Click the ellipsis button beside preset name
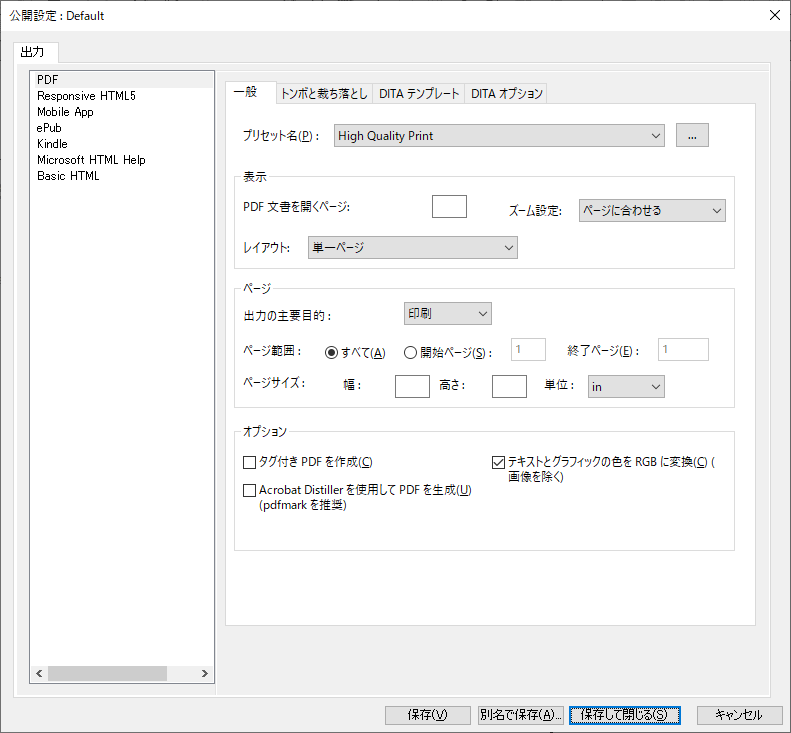 tap(692, 135)
